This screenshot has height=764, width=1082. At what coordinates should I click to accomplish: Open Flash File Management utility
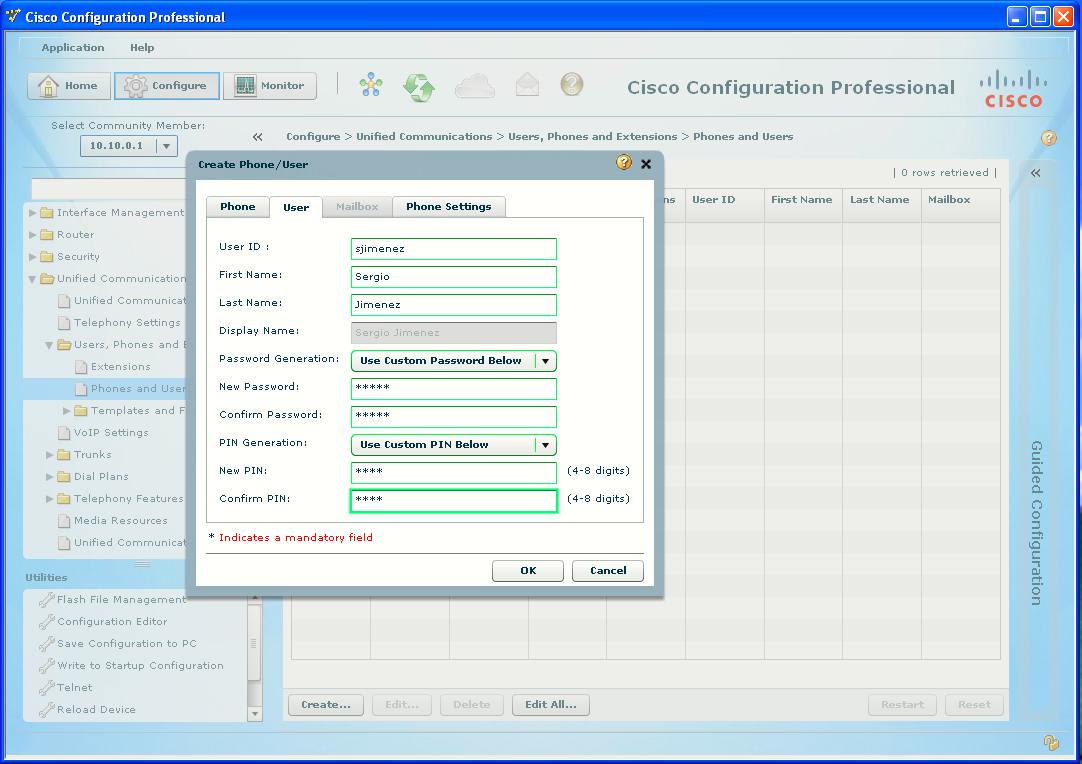point(121,600)
